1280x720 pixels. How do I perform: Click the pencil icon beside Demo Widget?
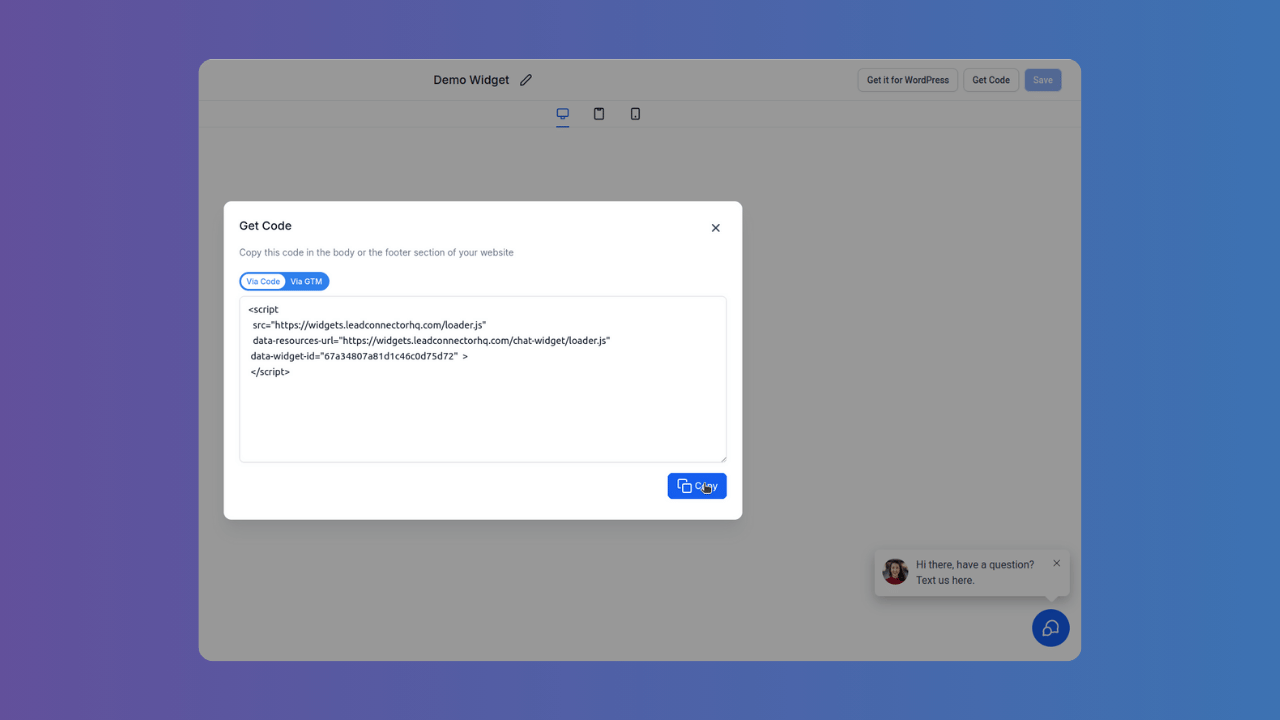(526, 80)
